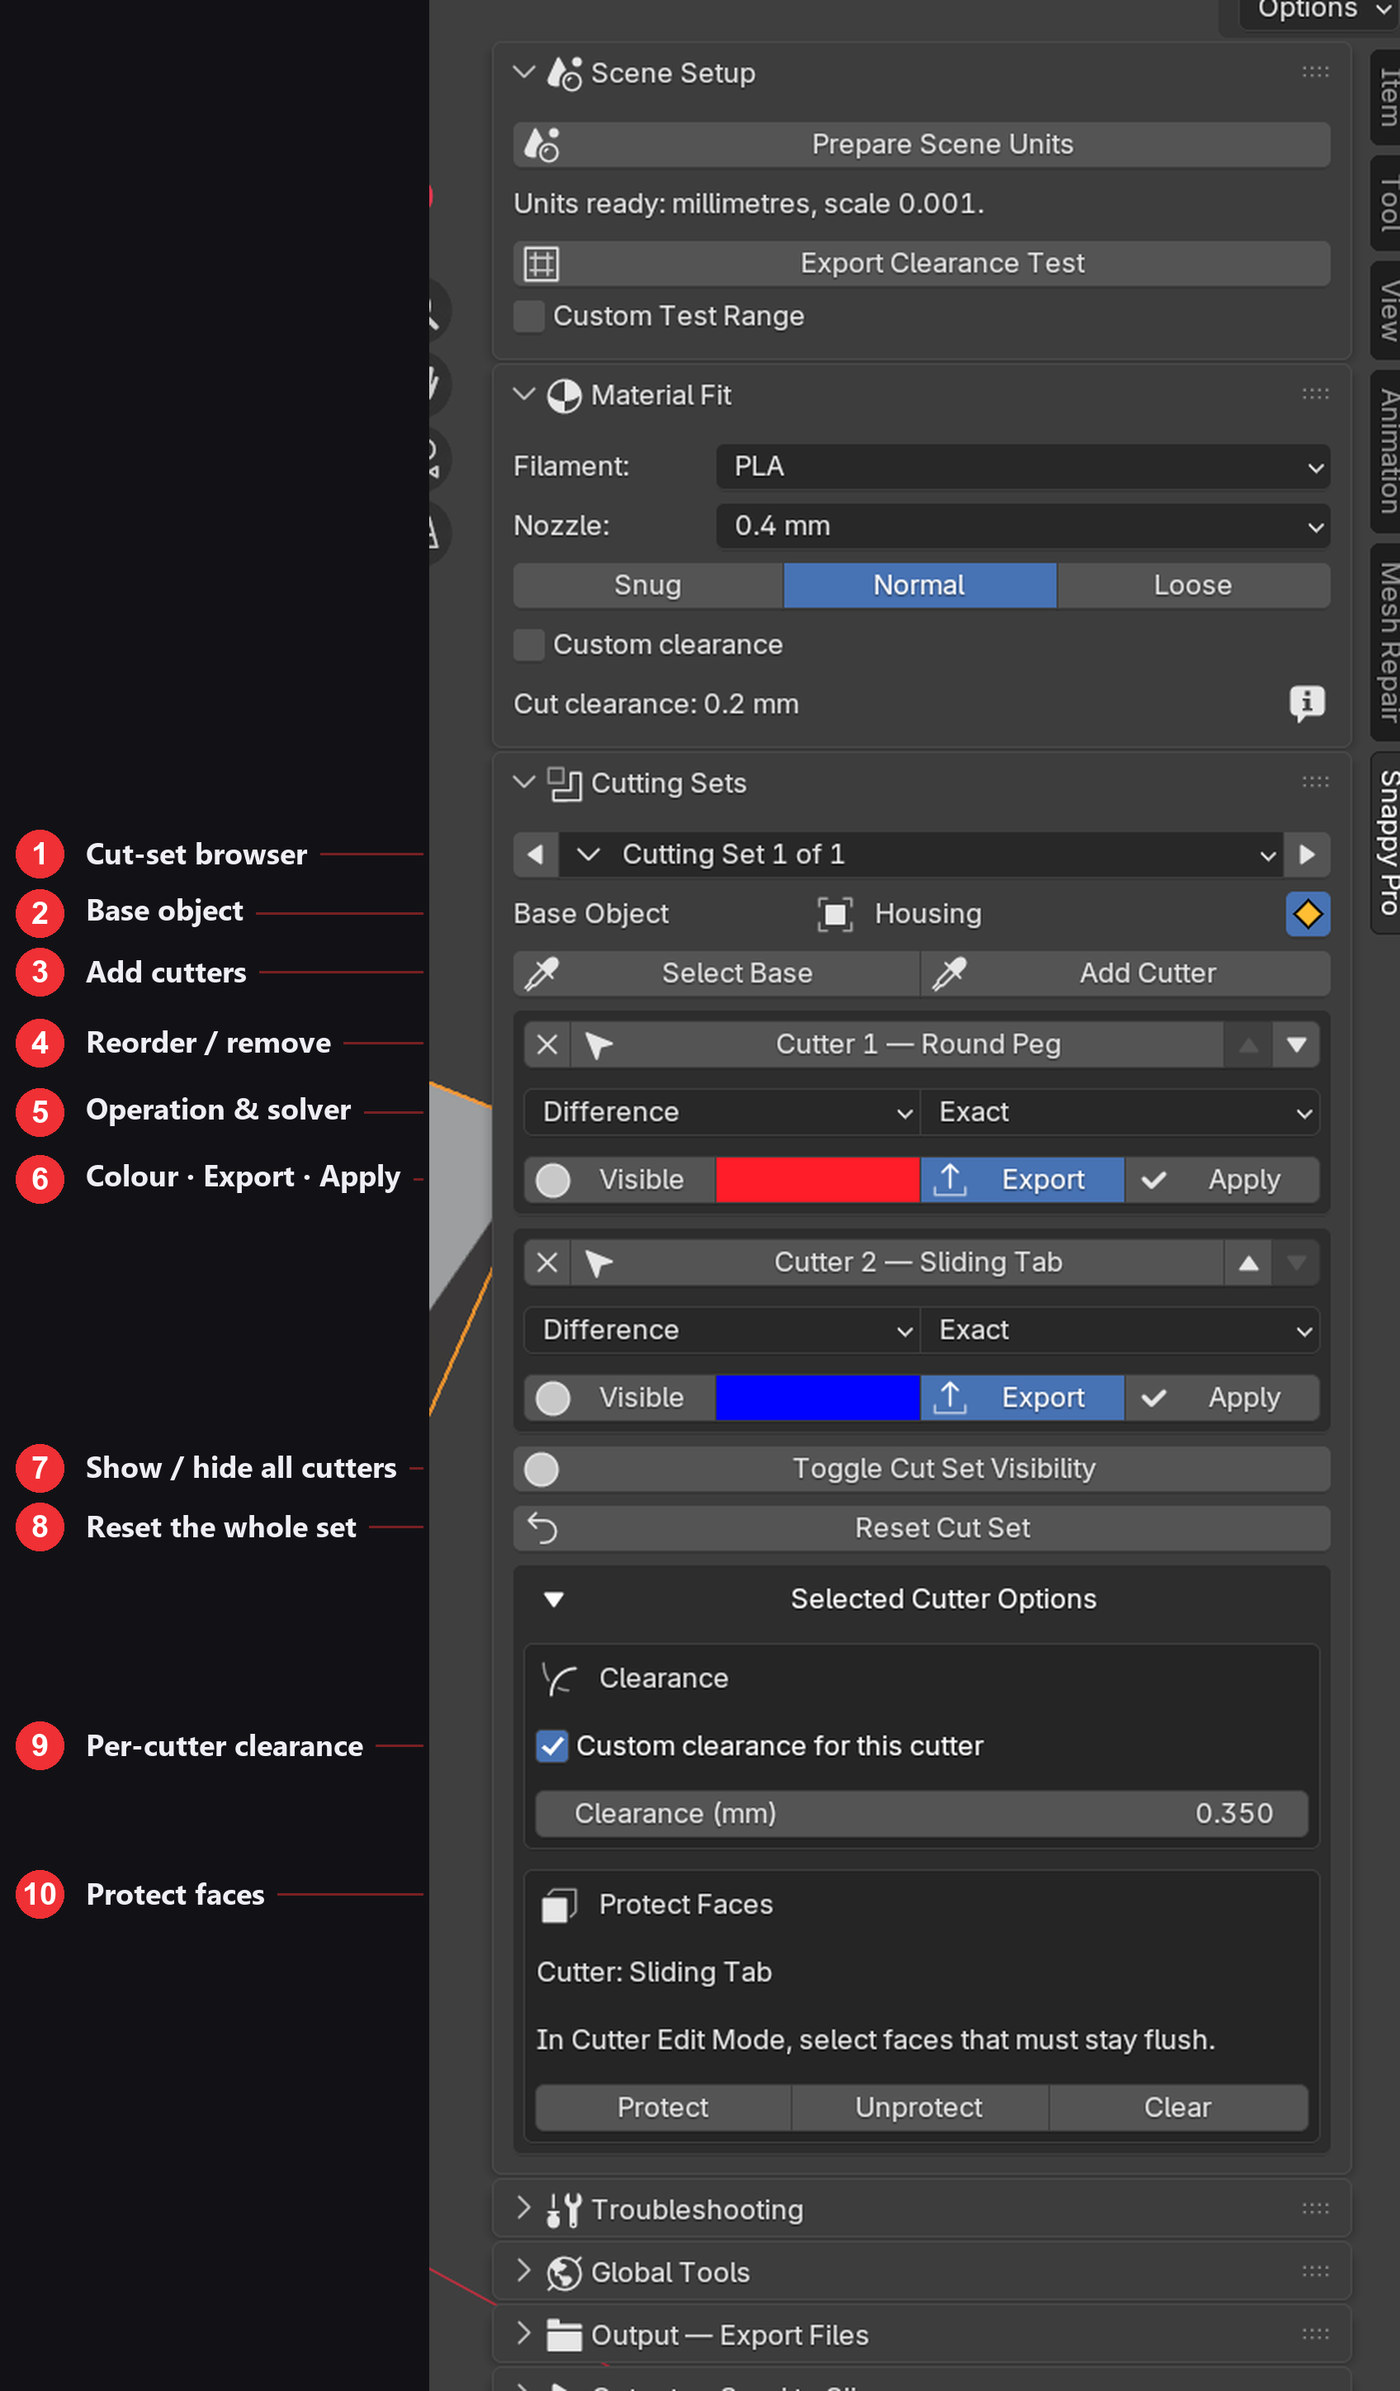Click the move-down arrow on Cutter 2

(1297, 1263)
